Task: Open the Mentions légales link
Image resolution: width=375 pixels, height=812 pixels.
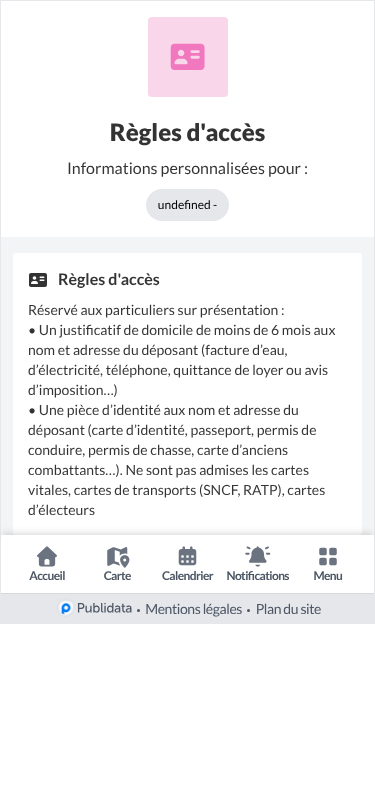Action: pos(194,610)
